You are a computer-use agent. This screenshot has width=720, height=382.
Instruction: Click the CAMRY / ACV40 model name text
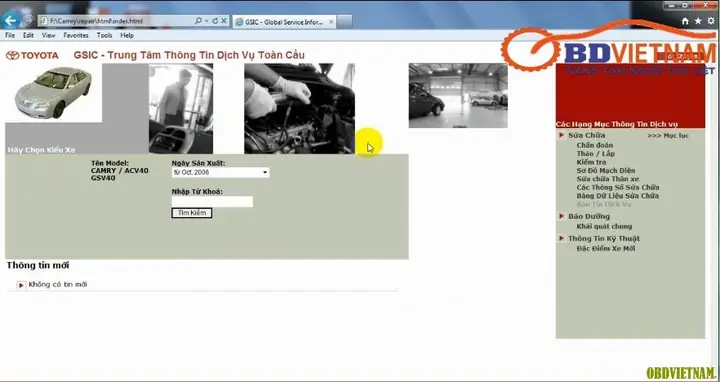tap(119, 171)
